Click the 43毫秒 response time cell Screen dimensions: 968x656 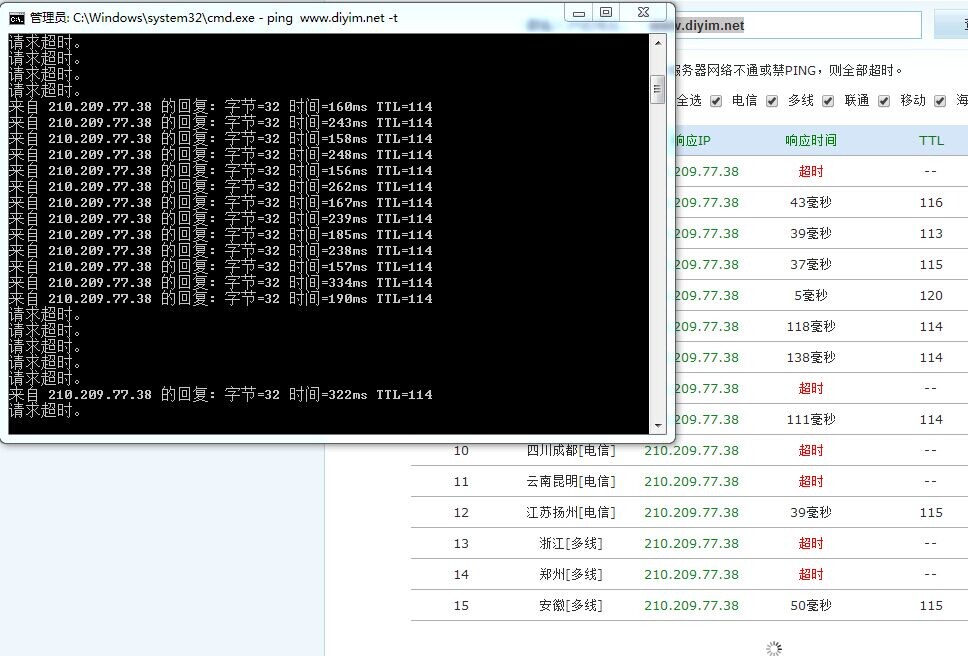click(x=811, y=202)
